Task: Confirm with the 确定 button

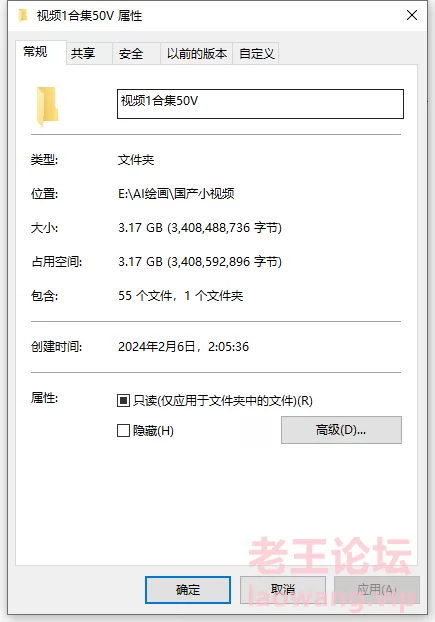Action: [188, 589]
